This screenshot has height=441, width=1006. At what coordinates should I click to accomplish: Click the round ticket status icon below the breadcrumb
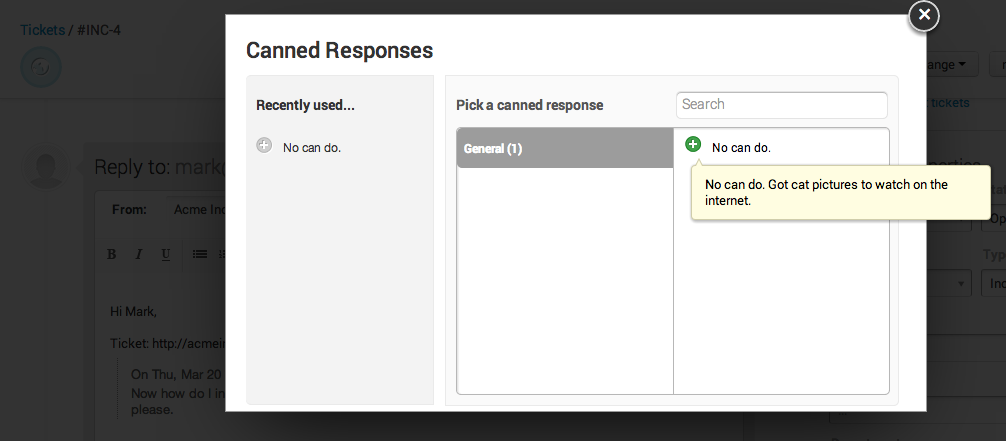41,66
